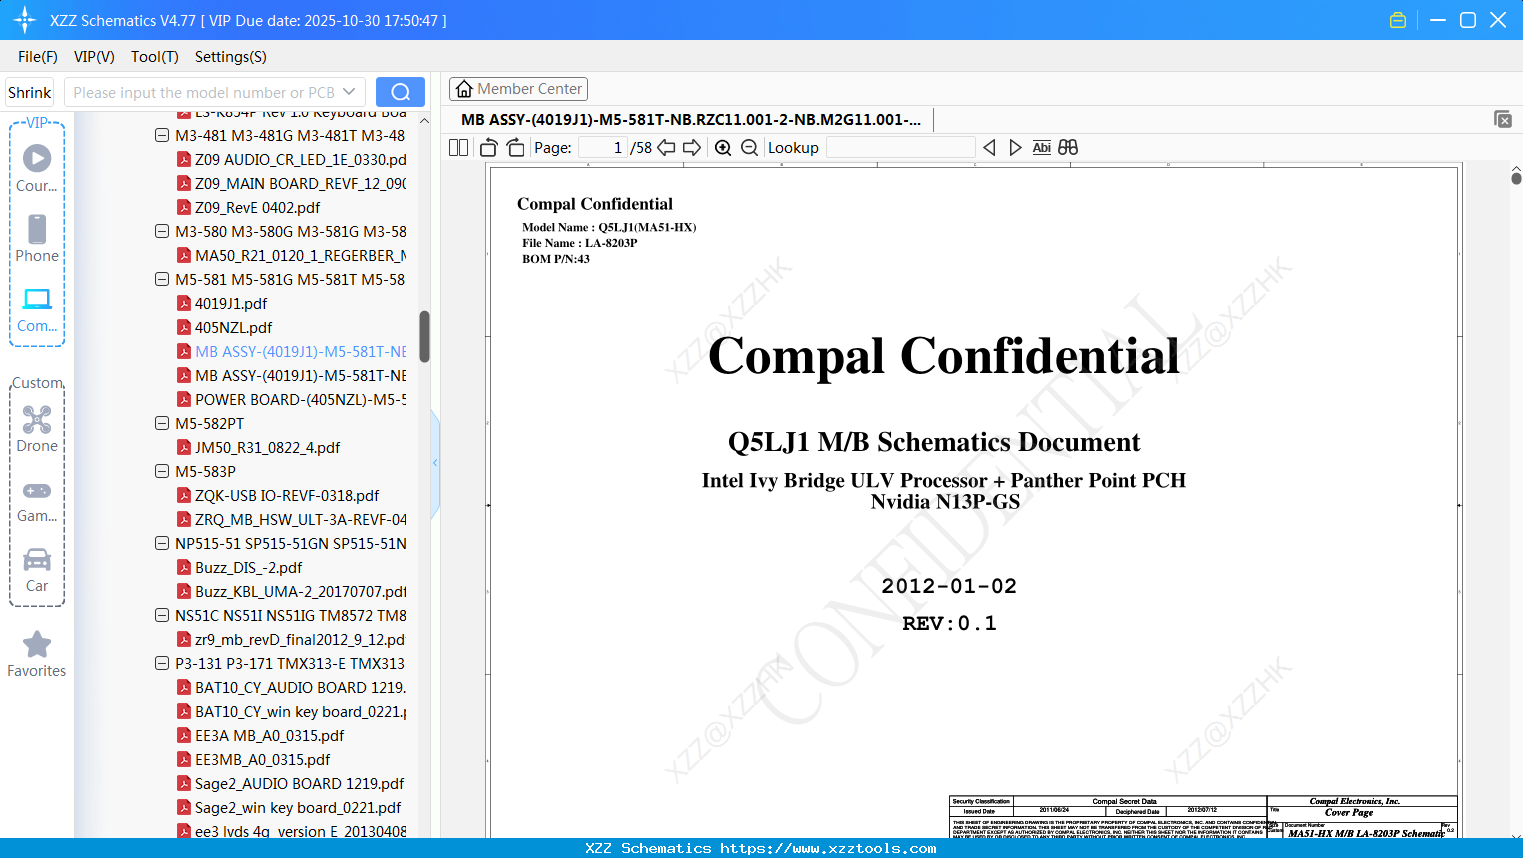Toggle the two-page view icon
The width and height of the screenshot is (1523, 858).
[x=459, y=148]
